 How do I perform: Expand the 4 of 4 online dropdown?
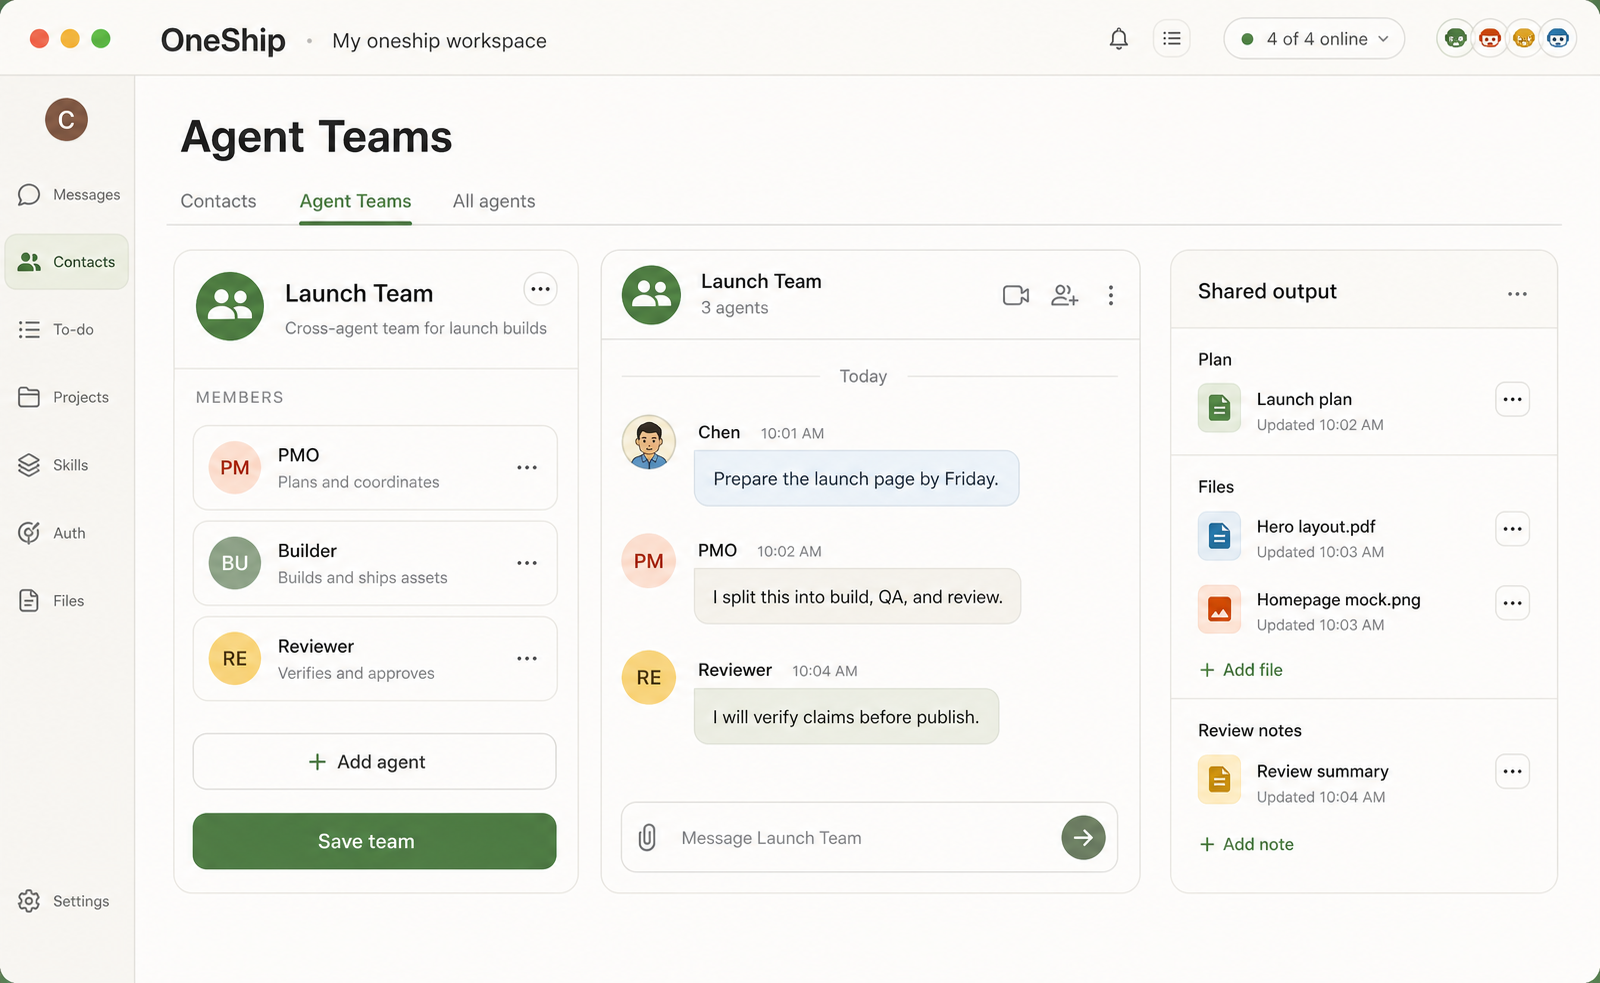[1314, 39]
